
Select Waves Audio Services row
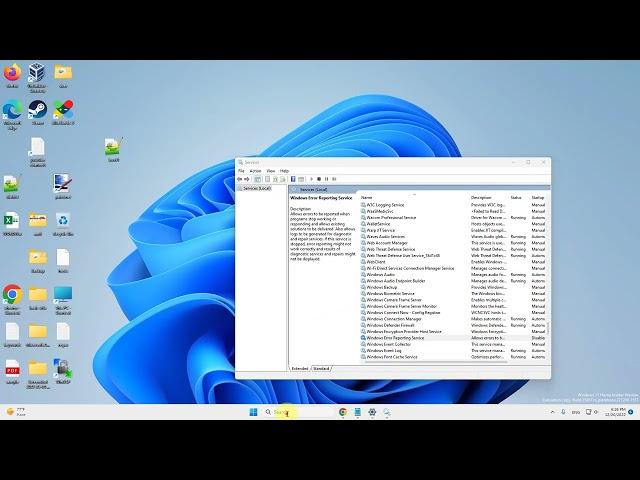coord(453,237)
